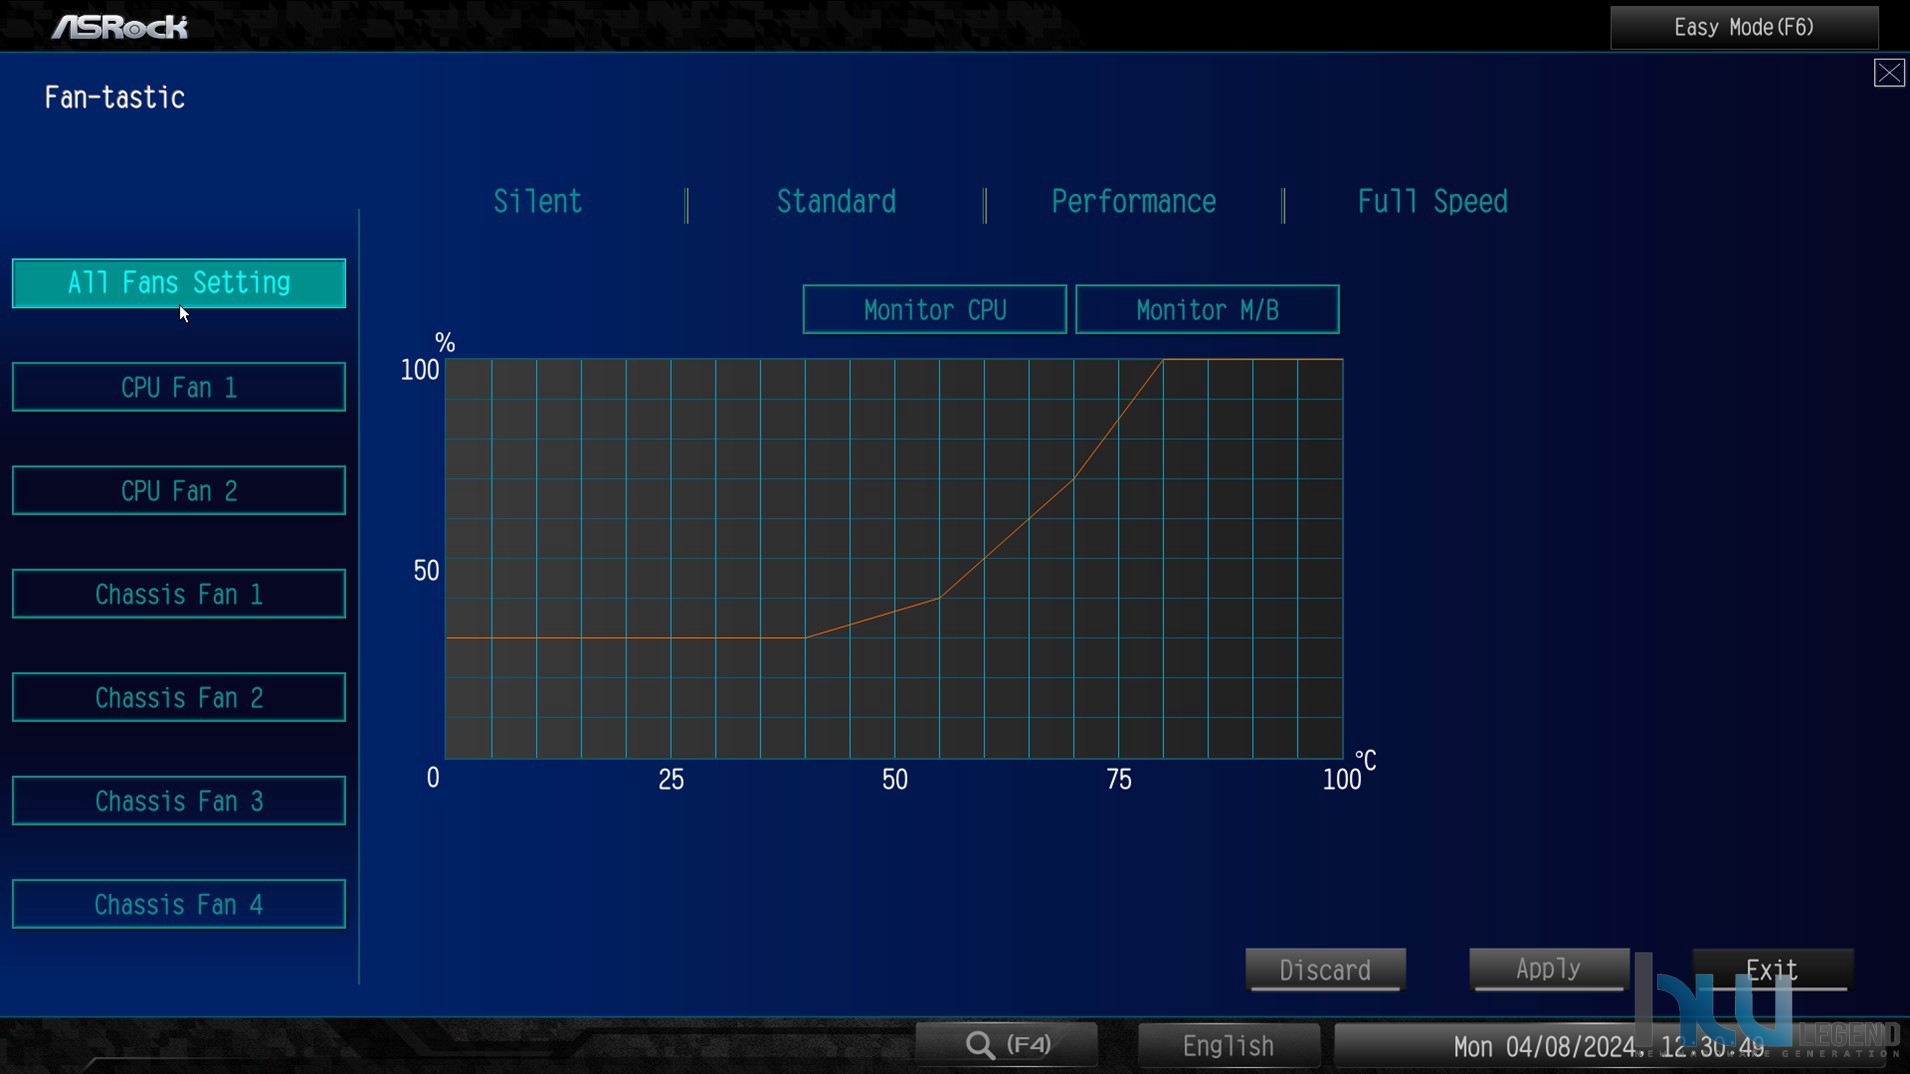Image resolution: width=1910 pixels, height=1074 pixels.
Task: Select Monitor CPU temperature source
Action: (935, 310)
